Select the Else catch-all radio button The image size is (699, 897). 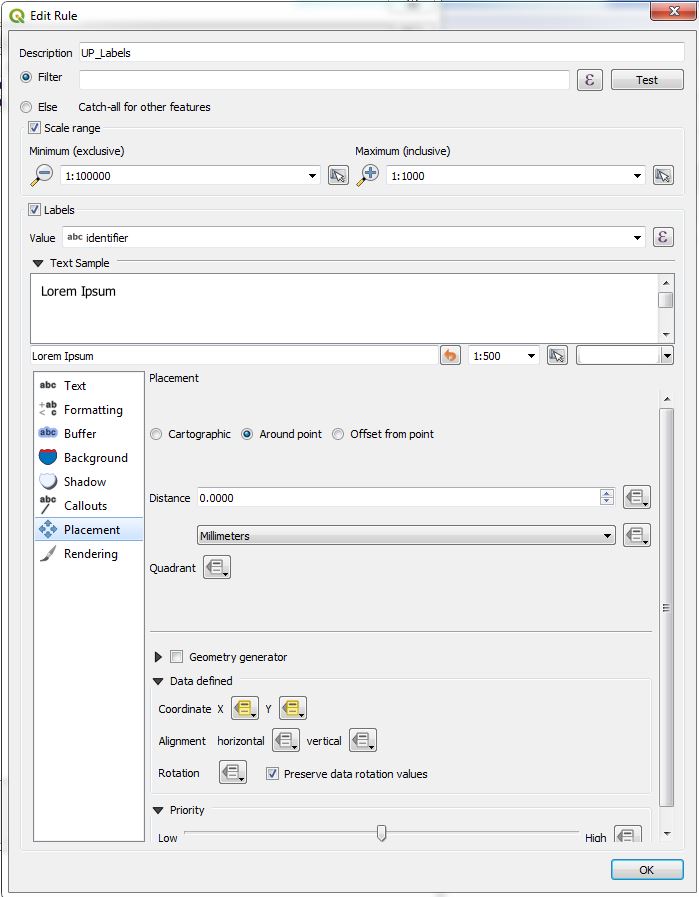tap(26, 107)
